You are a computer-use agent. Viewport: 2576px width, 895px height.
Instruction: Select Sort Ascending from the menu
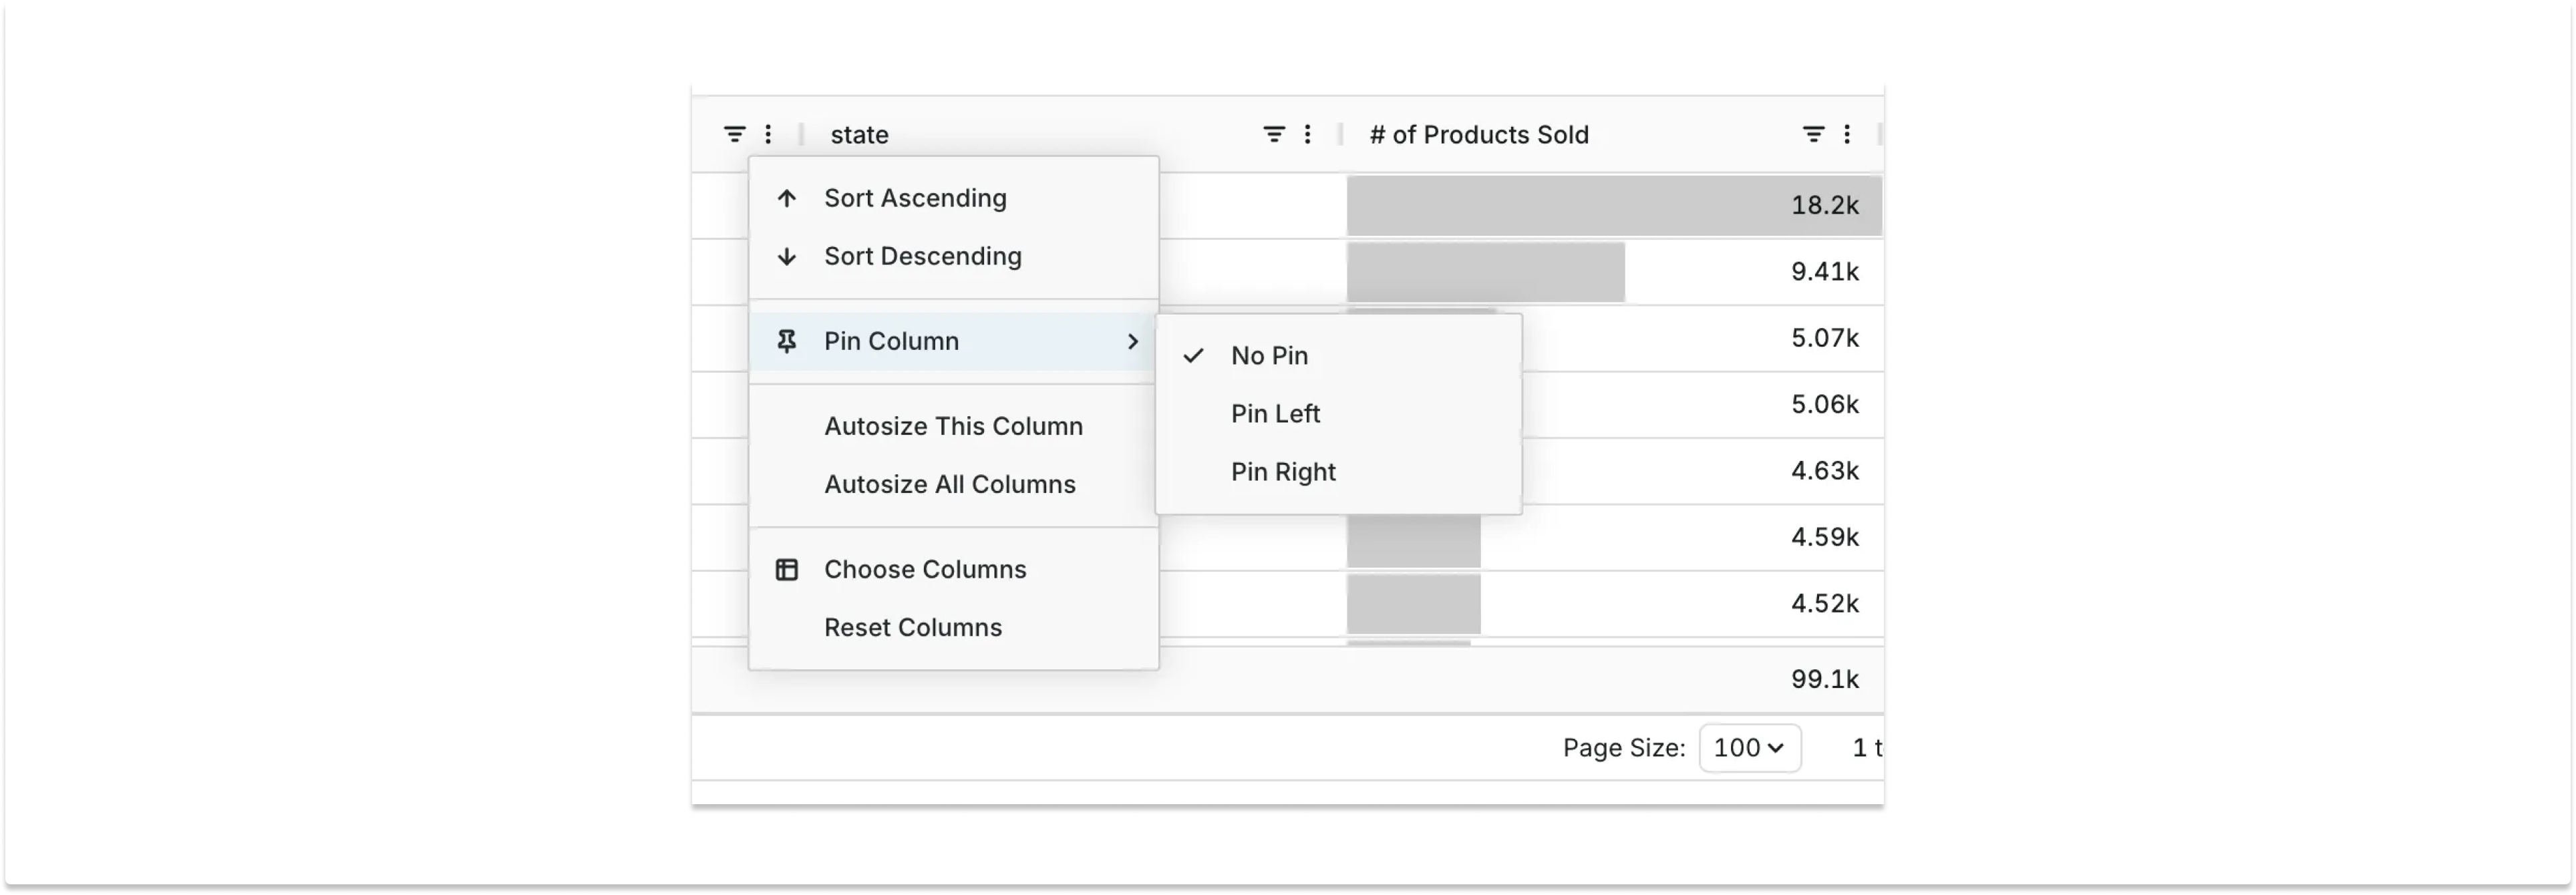point(915,198)
